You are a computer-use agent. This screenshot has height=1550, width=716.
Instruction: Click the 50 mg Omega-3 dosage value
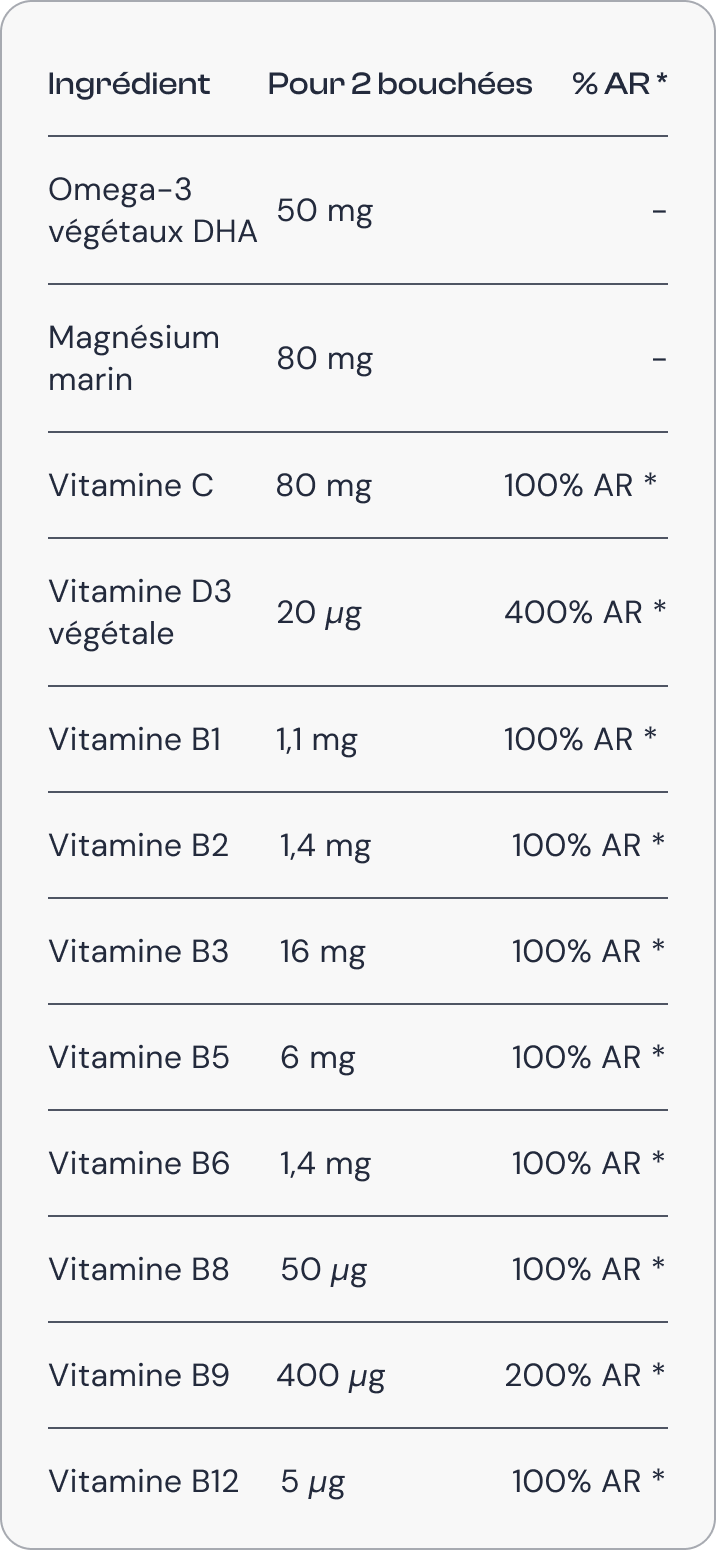tap(324, 211)
